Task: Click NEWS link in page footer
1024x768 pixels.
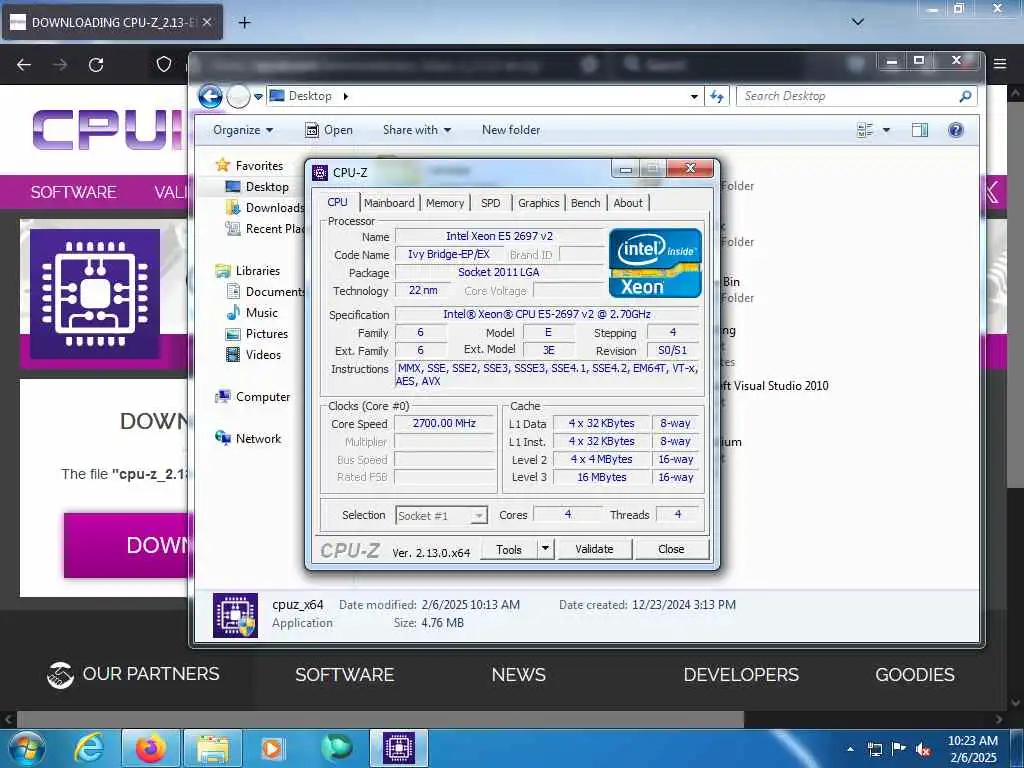Action: 519,675
